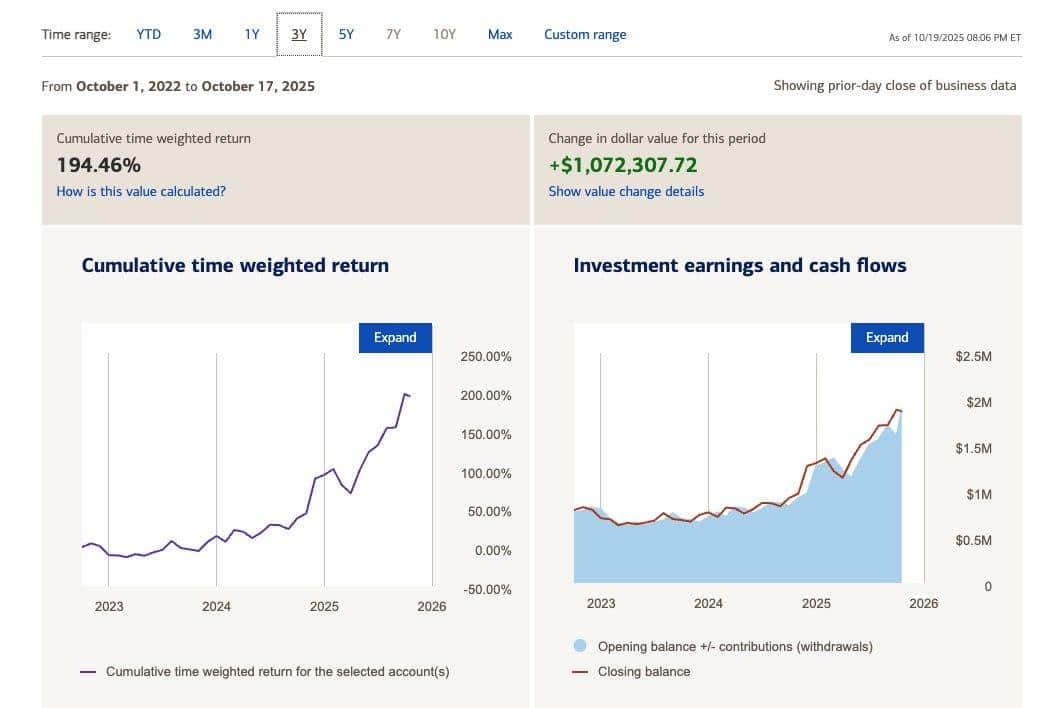
Task: Click the peak of the purple return line
Action: point(405,394)
